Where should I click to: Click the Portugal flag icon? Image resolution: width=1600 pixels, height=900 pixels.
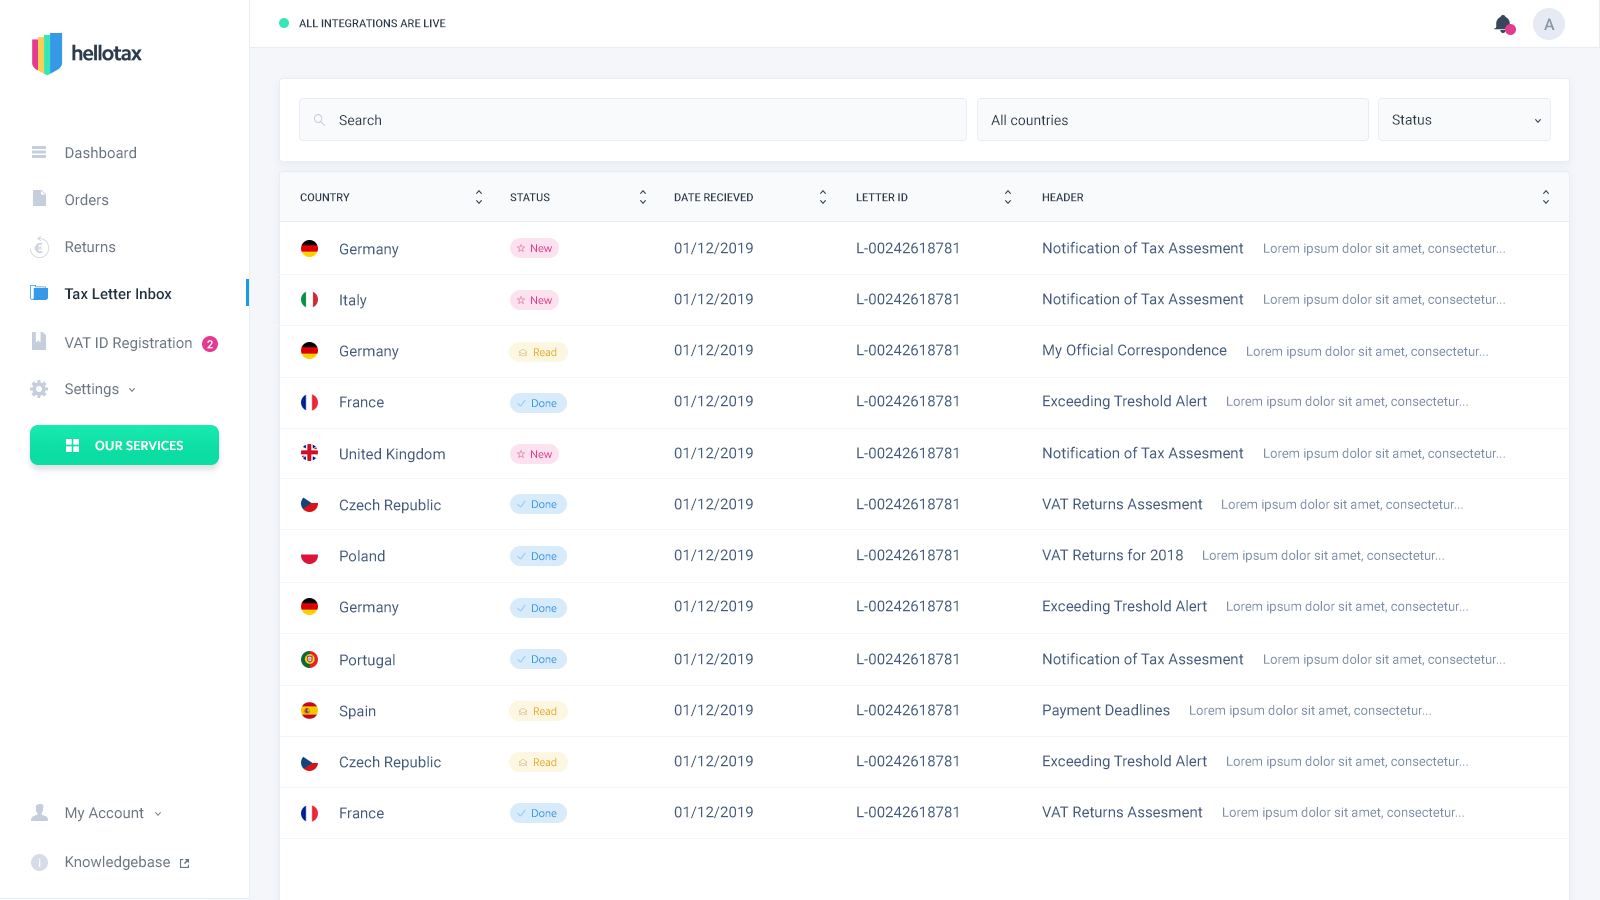[310, 659]
